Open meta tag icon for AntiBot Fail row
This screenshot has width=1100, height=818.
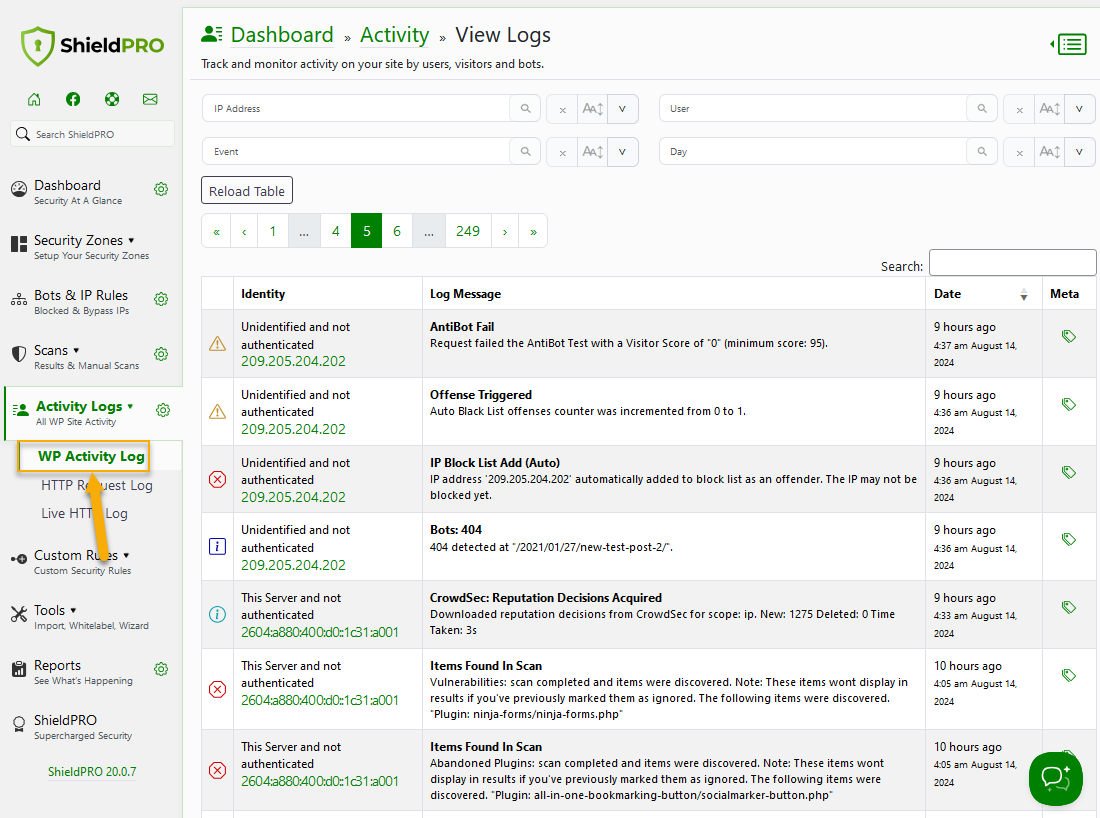point(1068,336)
